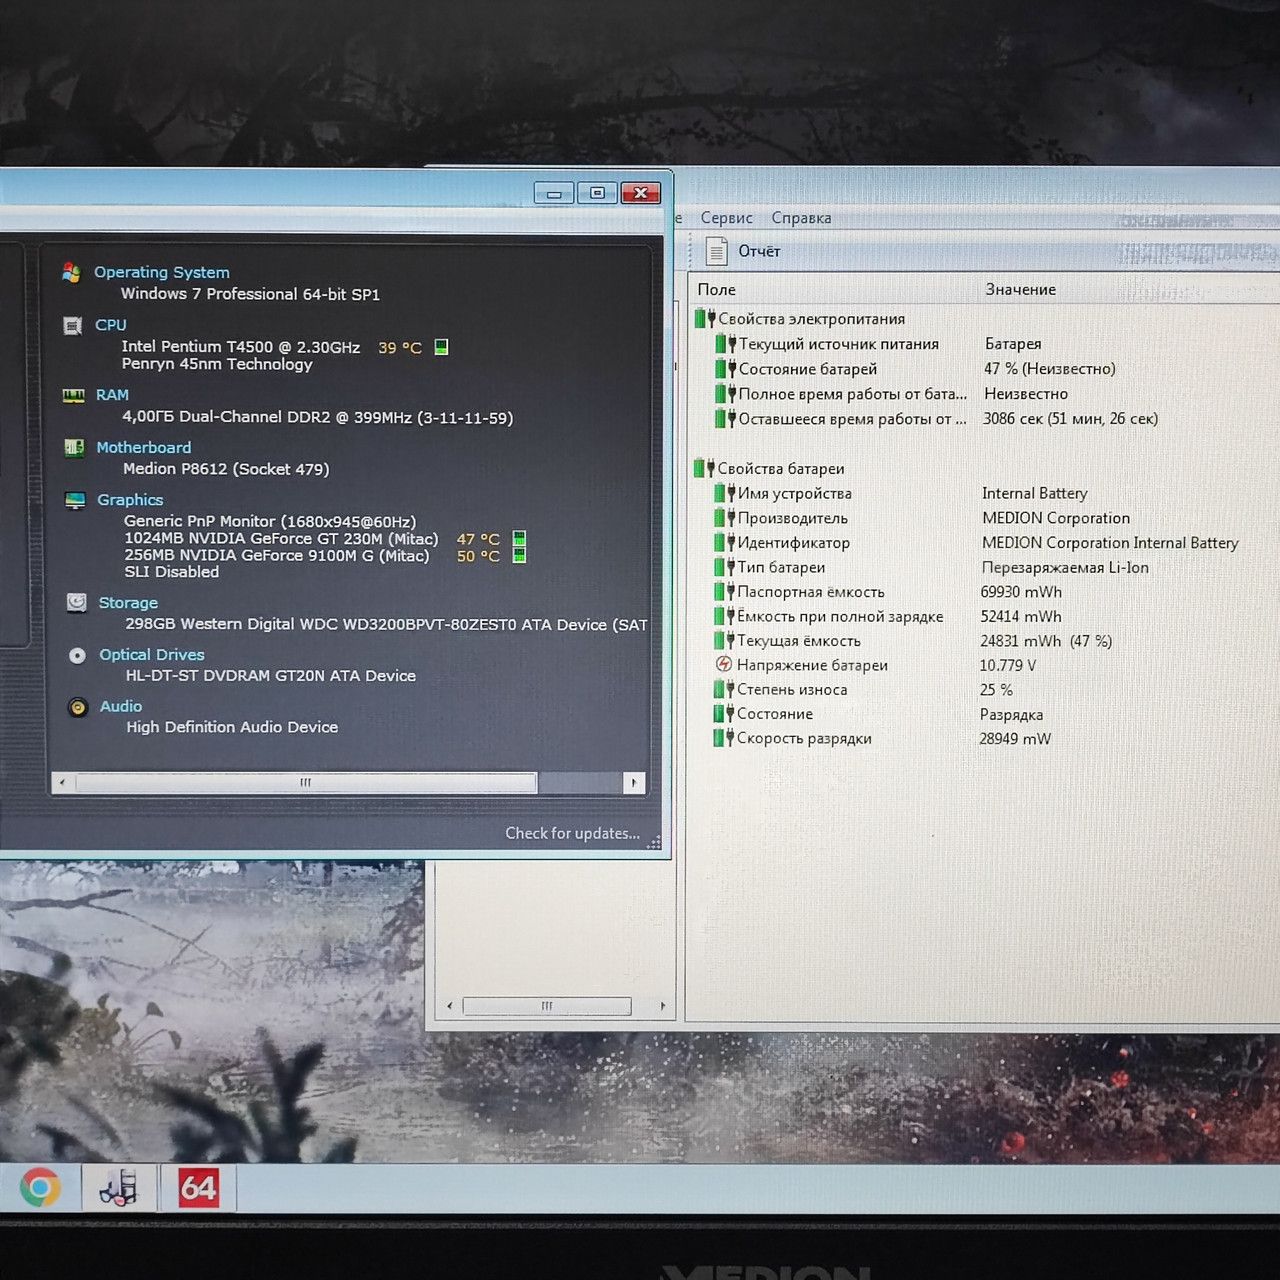Click the Chrome icon in the taskbar
This screenshot has width=1280, height=1280.
click(40, 1188)
